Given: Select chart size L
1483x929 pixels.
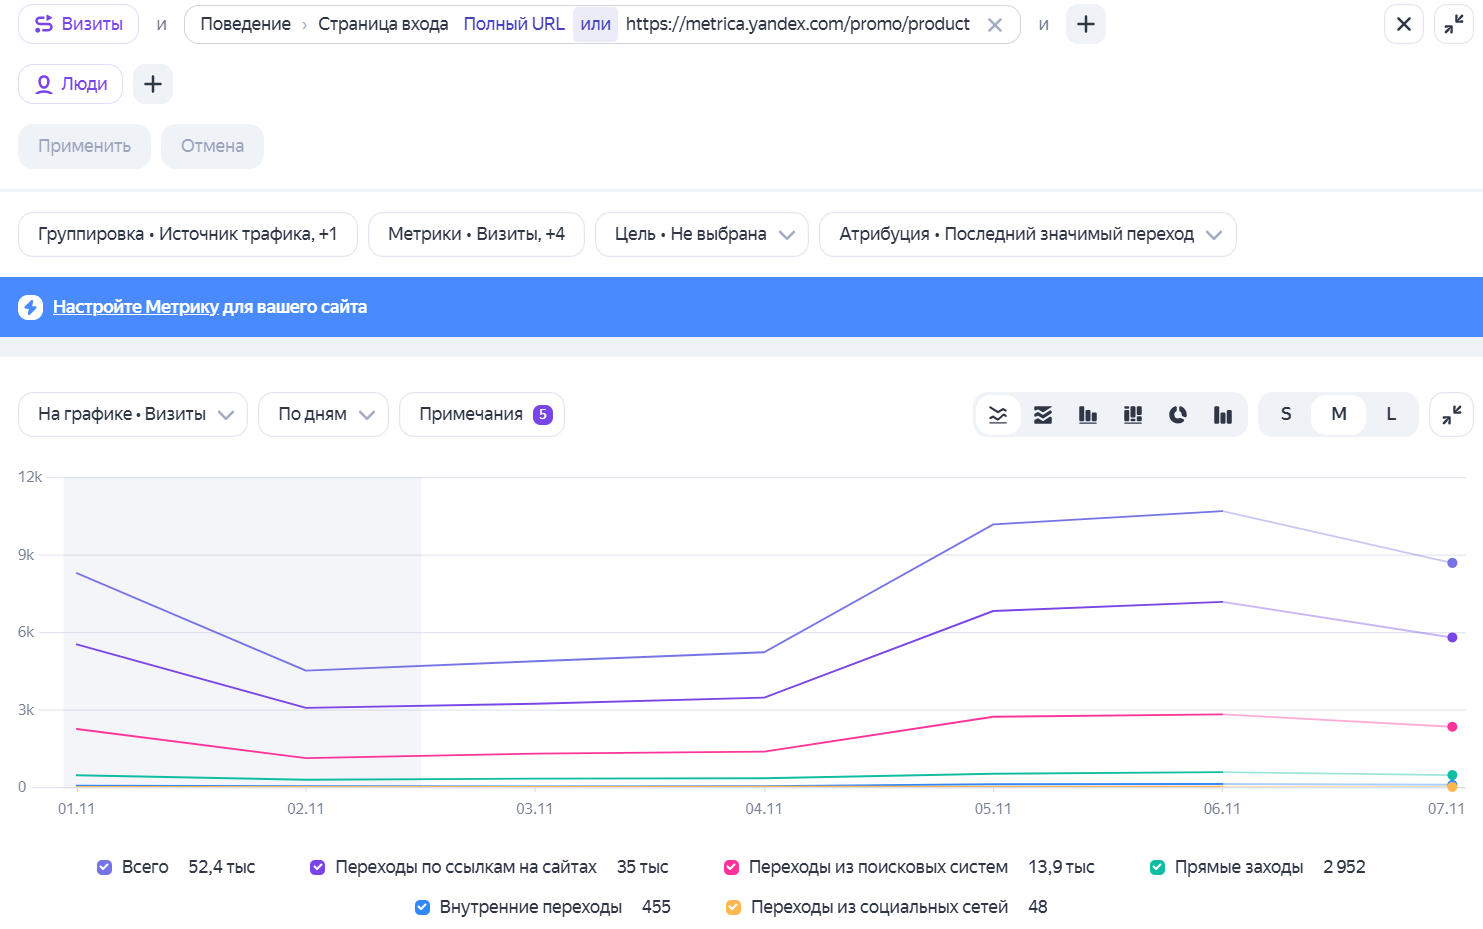Looking at the screenshot, I should 1391,414.
